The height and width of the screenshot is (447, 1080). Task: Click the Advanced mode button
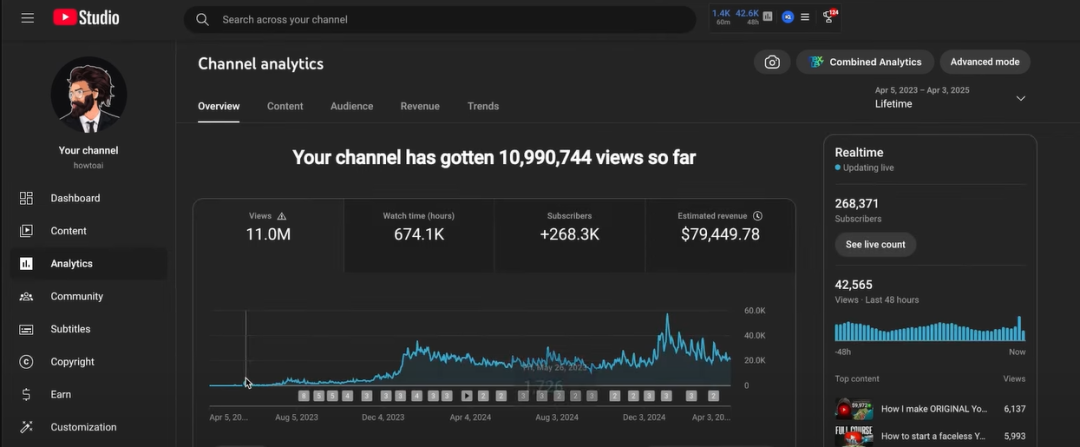[x=984, y=62]
